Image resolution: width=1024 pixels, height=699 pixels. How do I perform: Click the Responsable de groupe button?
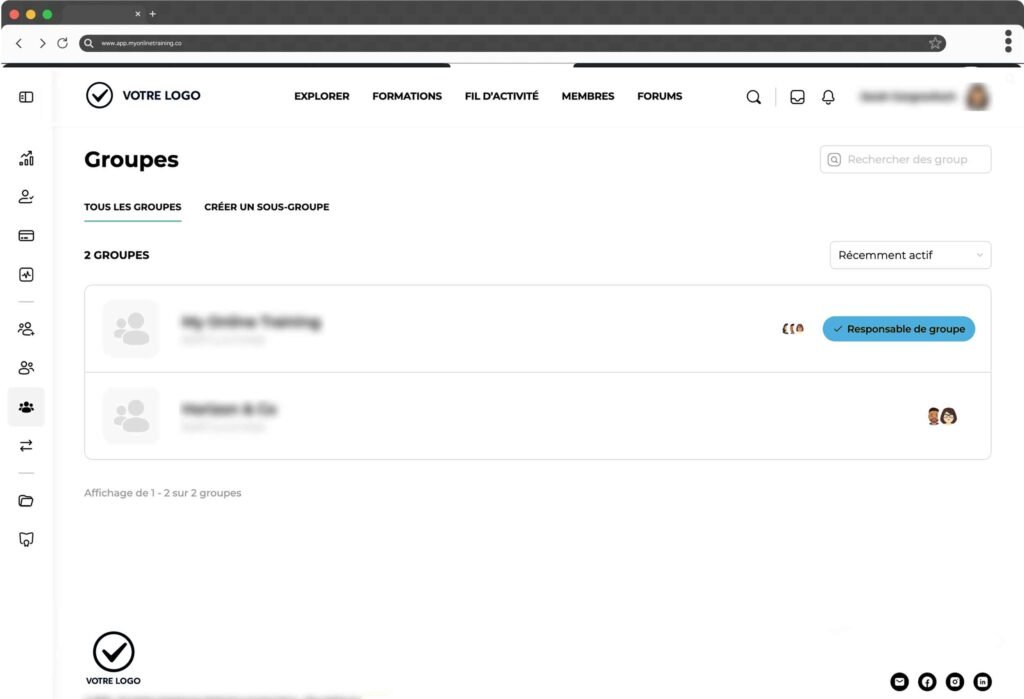pos(898,329)
